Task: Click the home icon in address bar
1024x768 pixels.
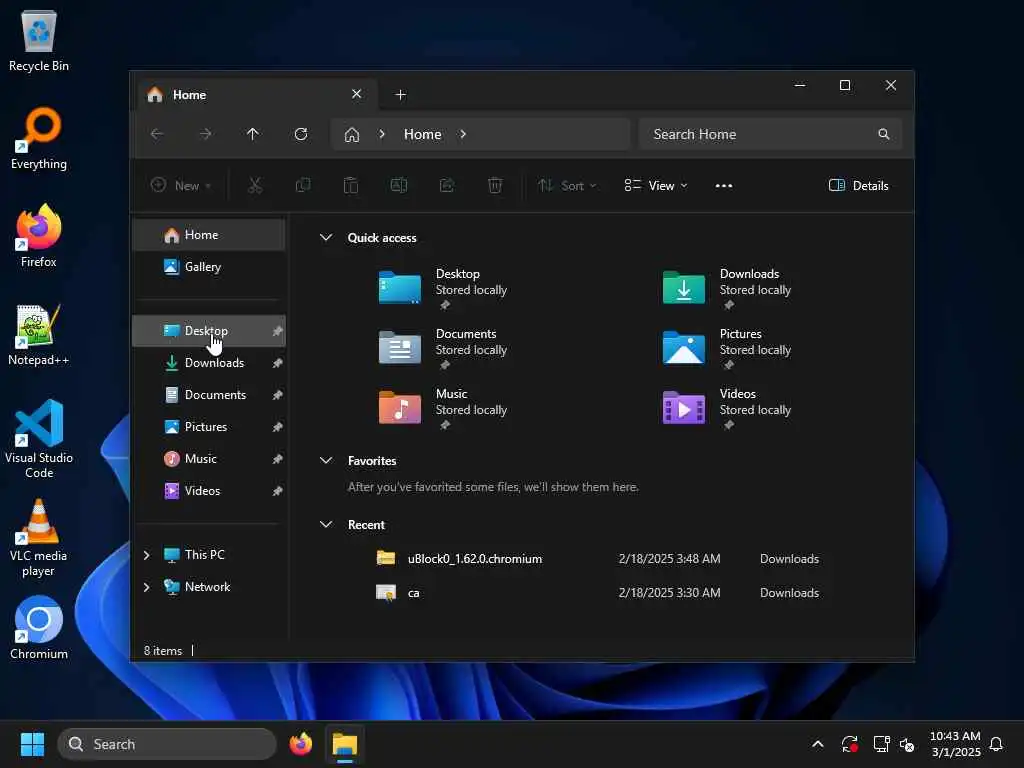Action: [x=352, y=135]
